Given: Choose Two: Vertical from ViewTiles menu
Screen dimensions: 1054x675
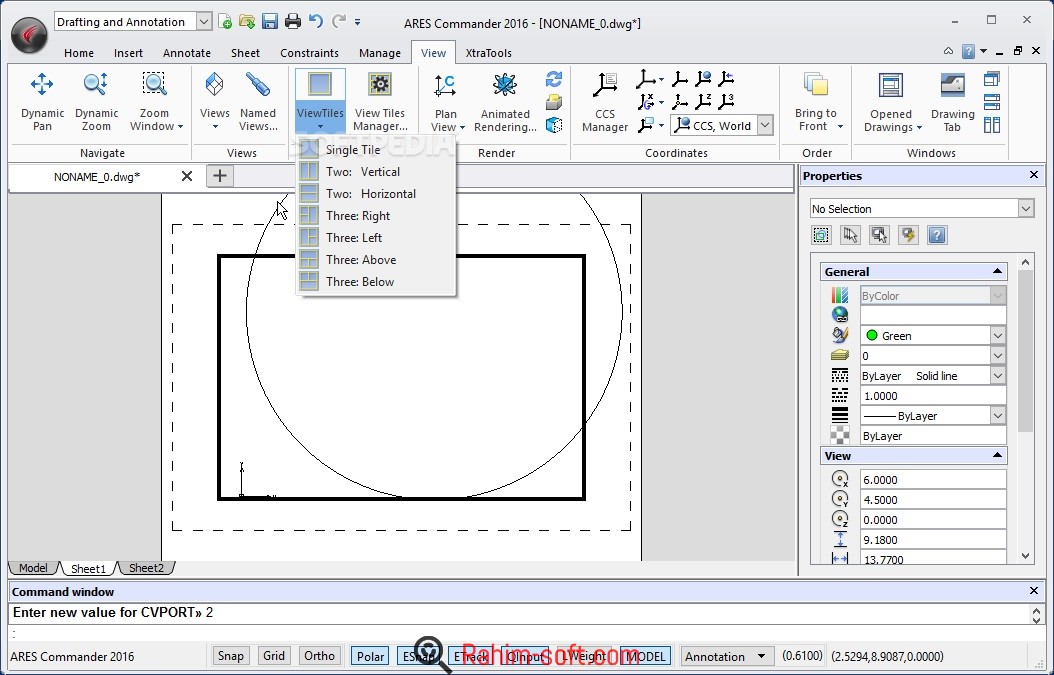Looking at the screenshot, I should pyautogui.click(x=362, y=172).
